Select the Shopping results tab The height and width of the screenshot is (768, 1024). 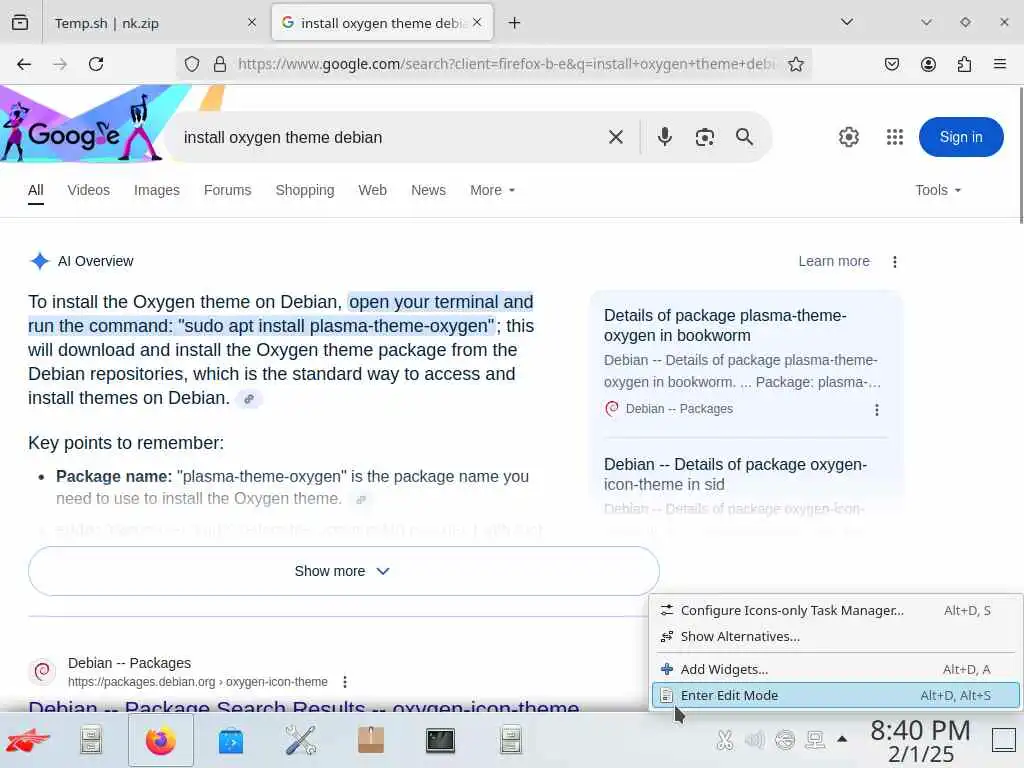coord(304,190)
